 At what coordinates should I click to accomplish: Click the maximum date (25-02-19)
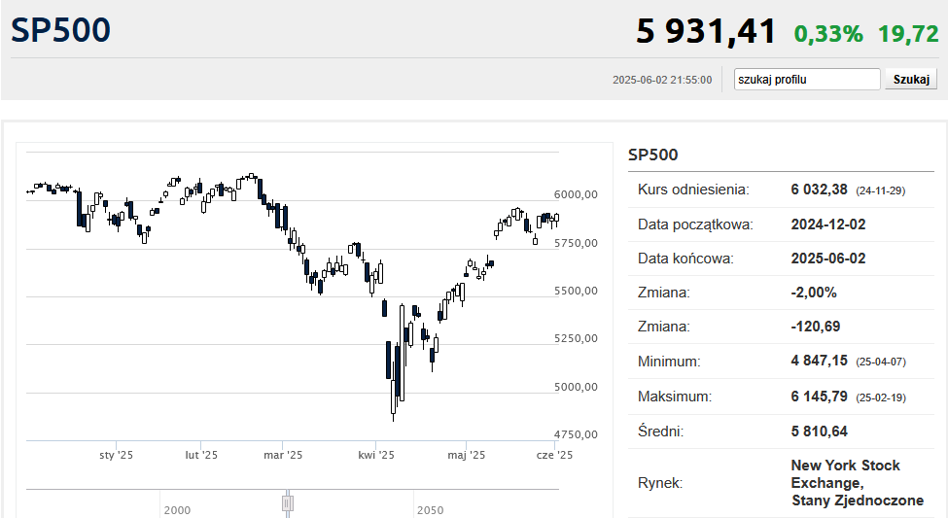coord(881,398)
